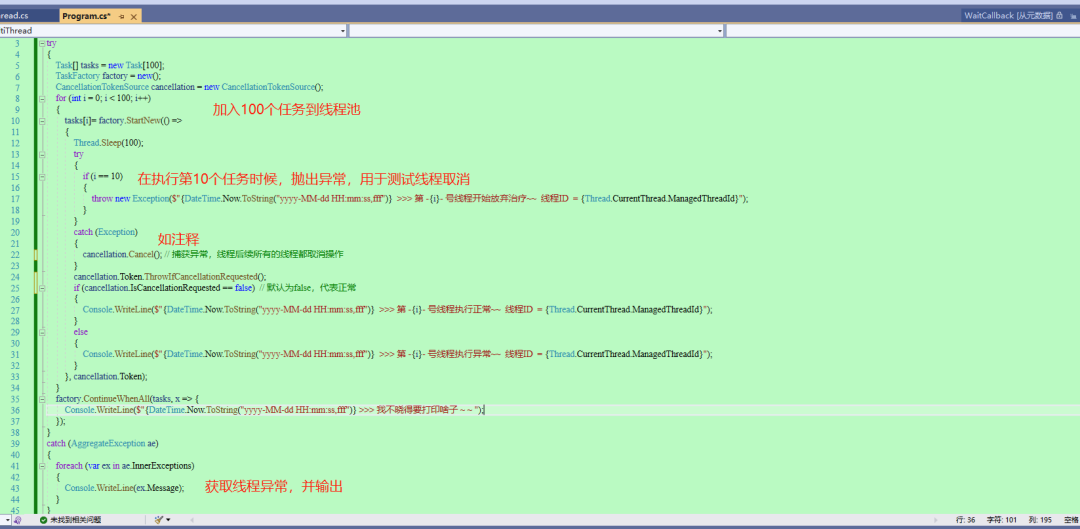The image size is (1080, 529).
Task: Click }, cancellation.Token); on line 33
Action: pyautogui.click(x=106, y=377)
